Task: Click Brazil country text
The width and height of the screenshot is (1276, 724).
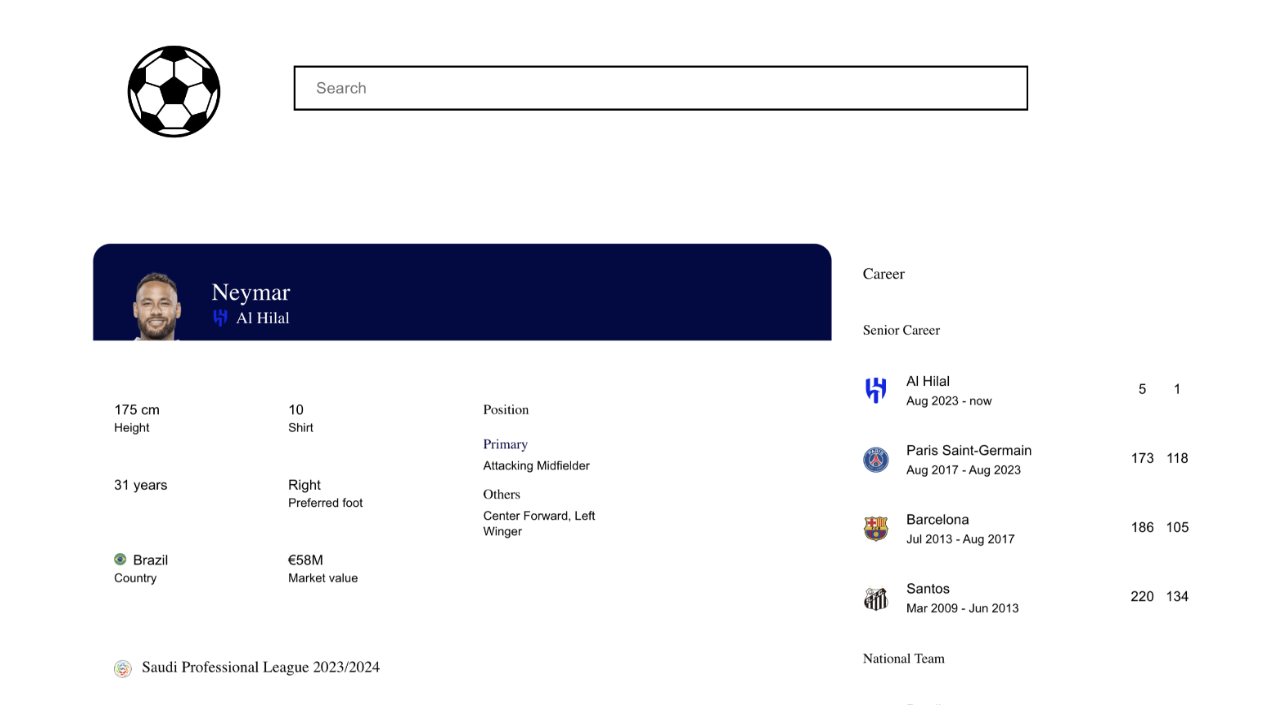Action: (x=150, y=560)
